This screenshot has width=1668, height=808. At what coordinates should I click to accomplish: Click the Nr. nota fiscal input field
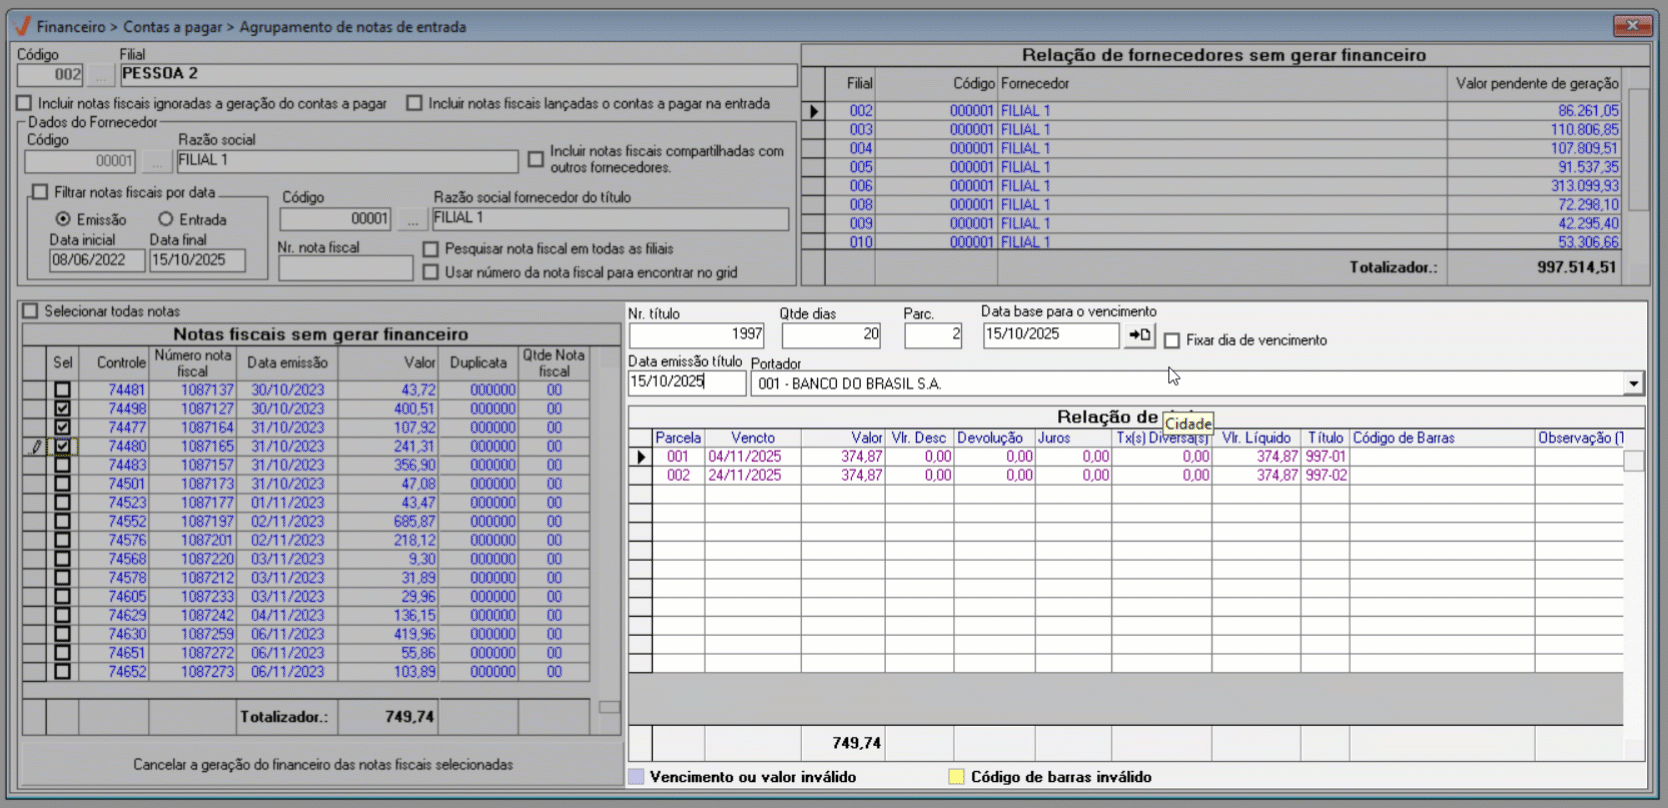(345, 269)
